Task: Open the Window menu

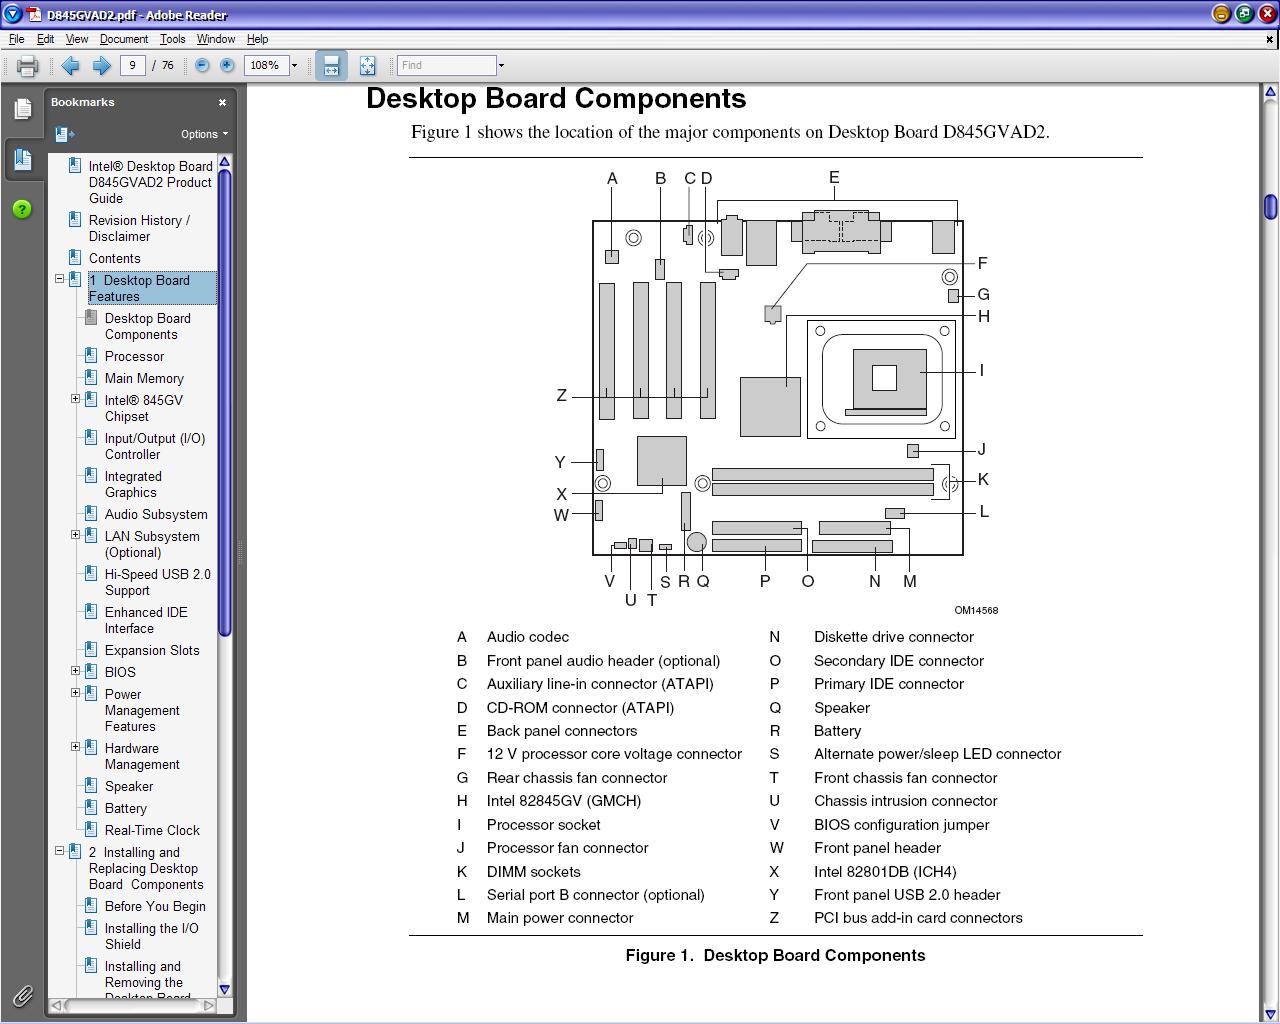Action: click(x=216, y=39)
